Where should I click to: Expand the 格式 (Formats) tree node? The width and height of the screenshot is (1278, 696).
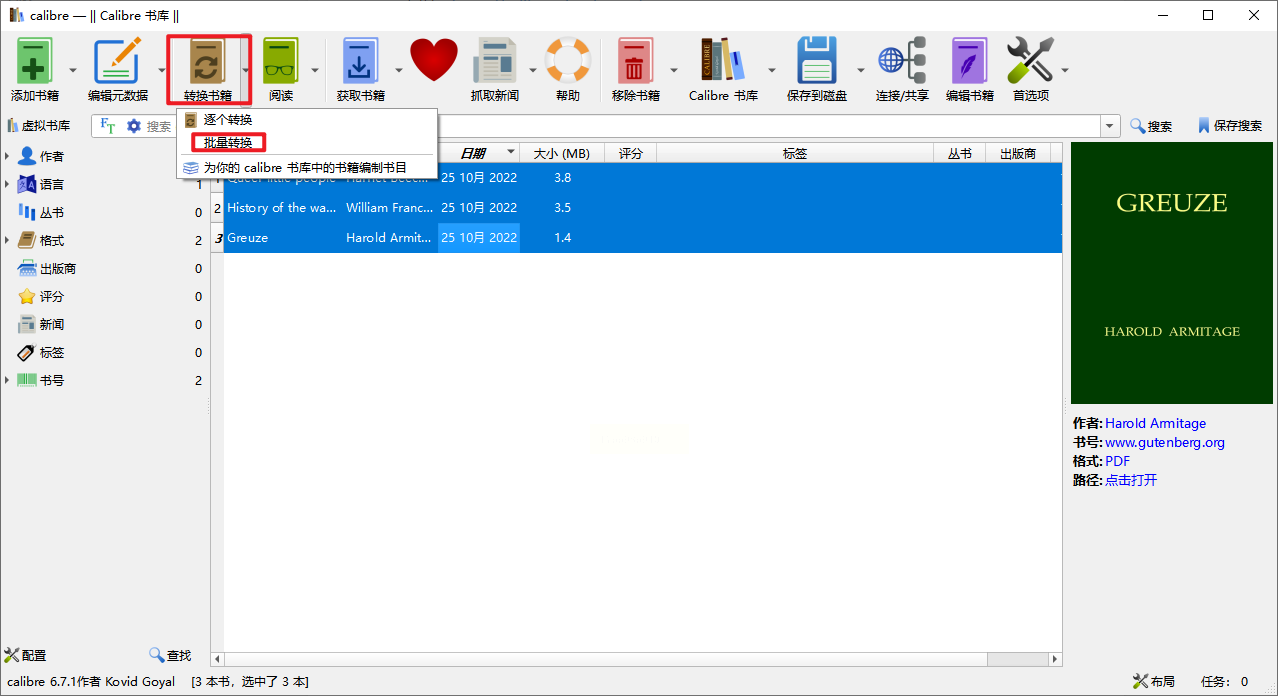click(x=8, y=240)
